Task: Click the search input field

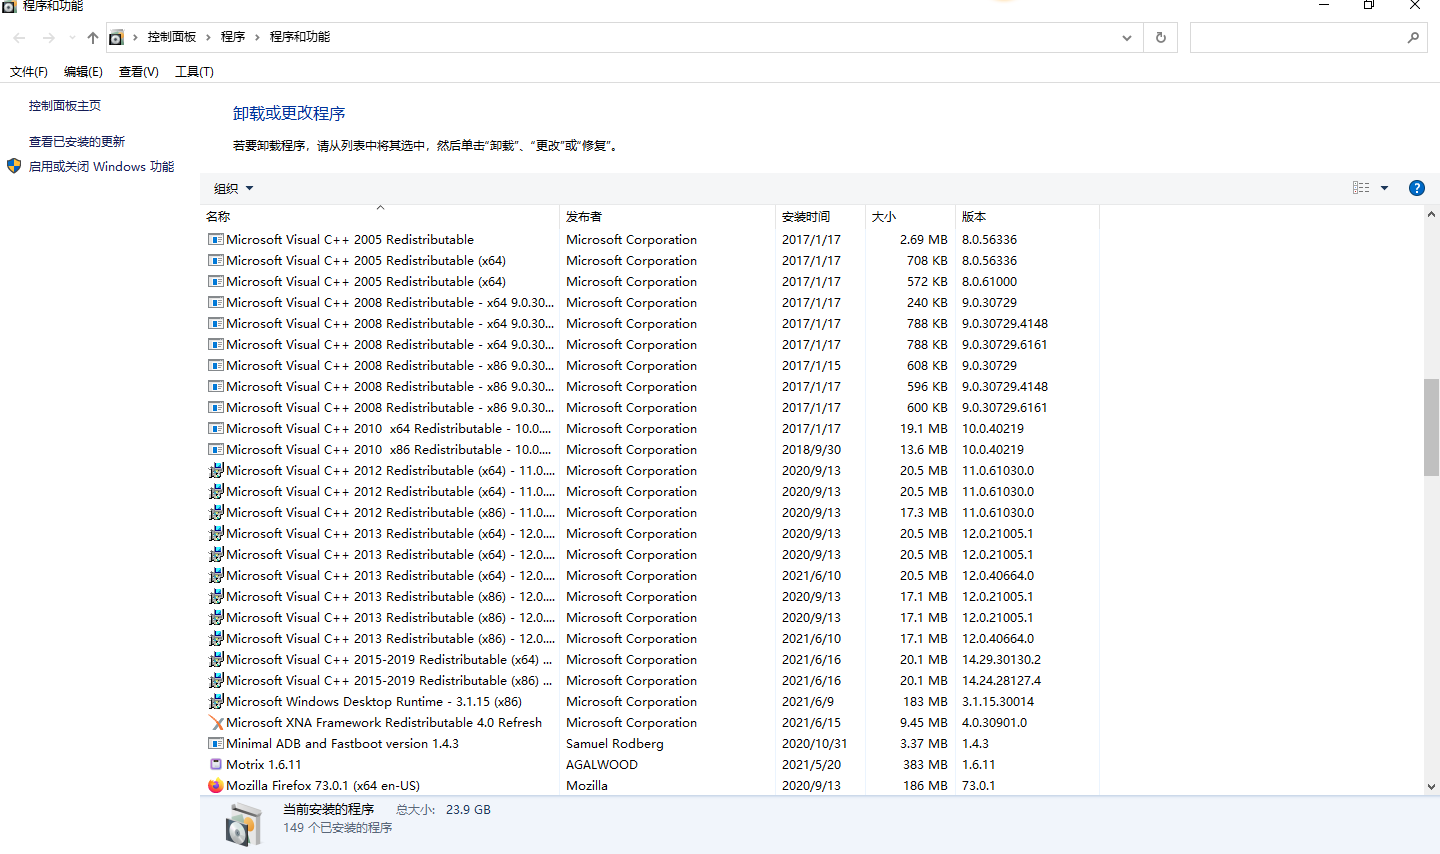Action: 1298,37
